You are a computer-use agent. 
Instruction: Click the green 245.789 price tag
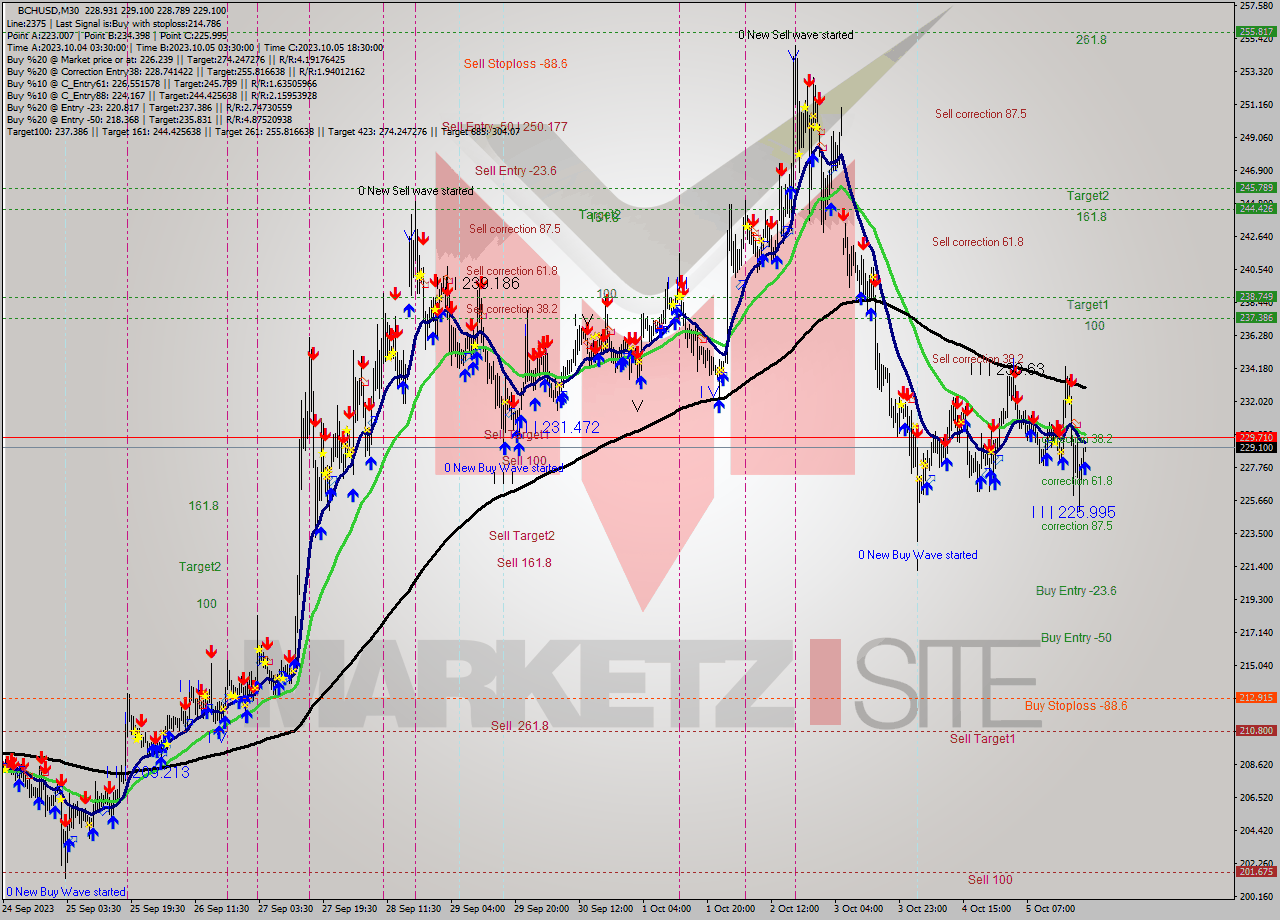coord(1257,187)
